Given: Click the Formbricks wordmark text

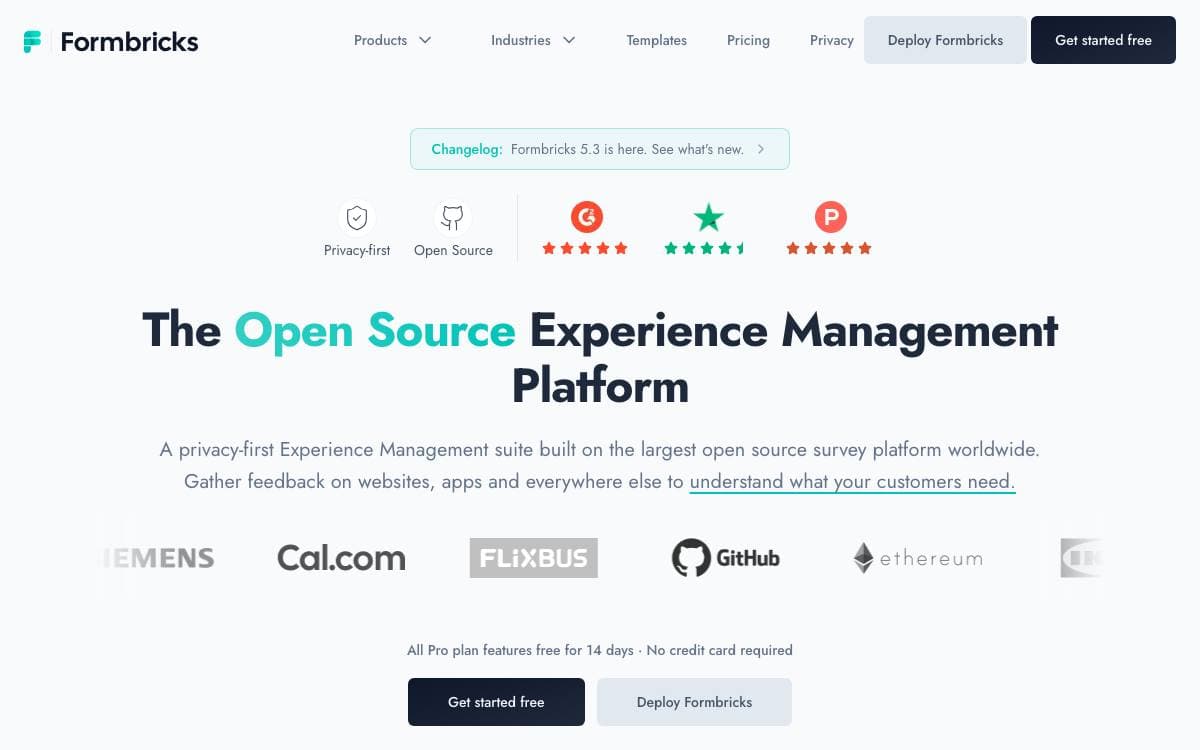Looking at the screenshot, I should [130, 41].
